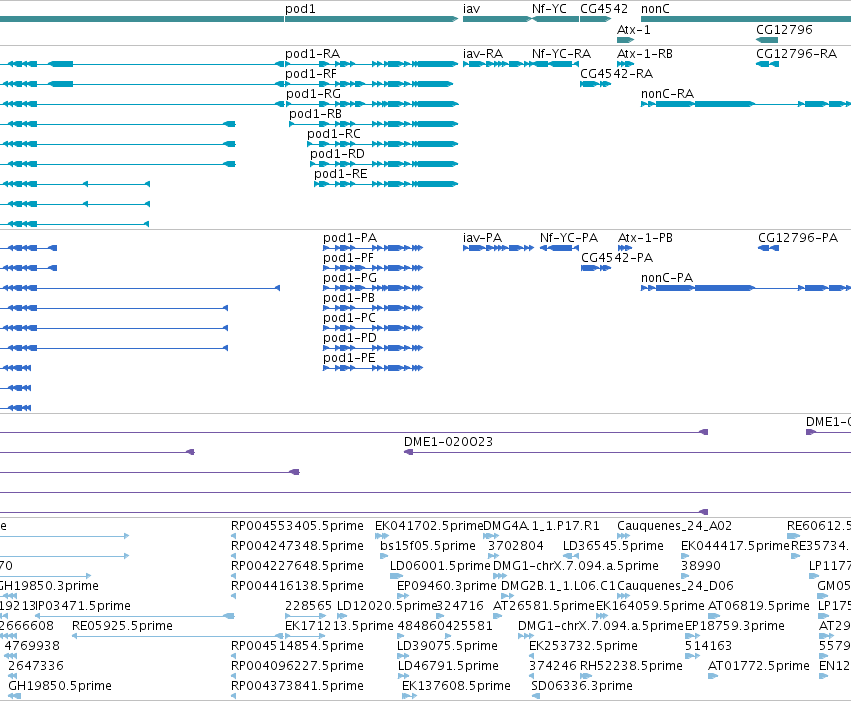Select the pod1-PE protein label
The height and width of the screenshot is (701, 851).
pyautogui.click(x=350, y=358)
